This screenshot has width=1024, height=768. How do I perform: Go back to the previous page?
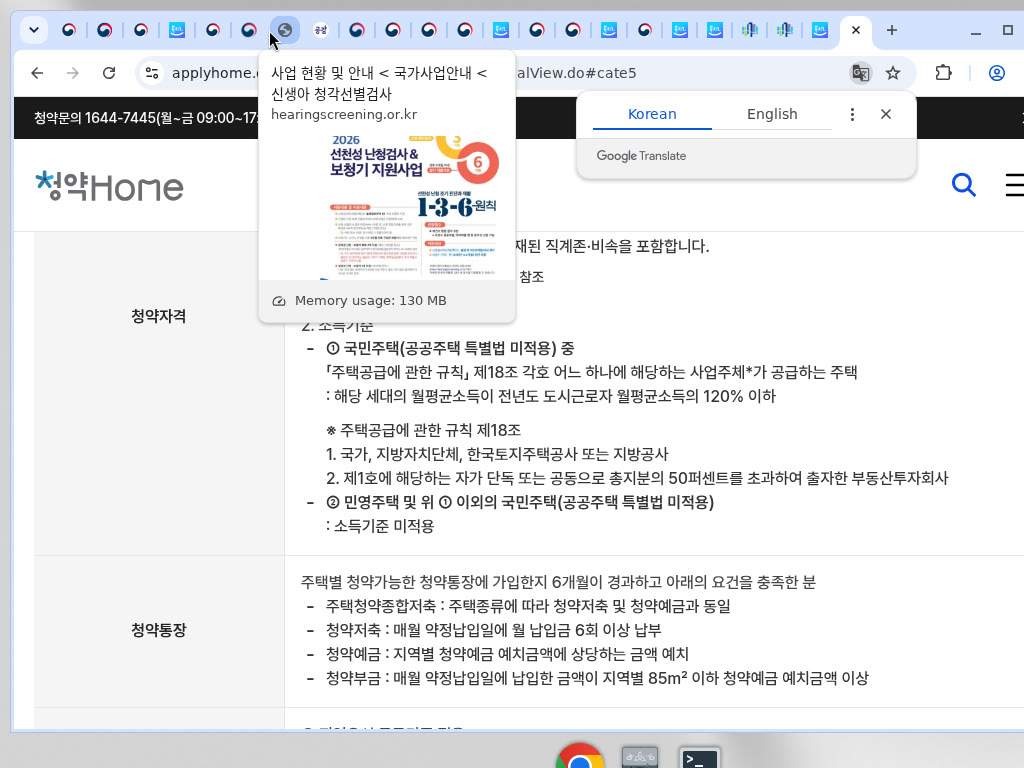(x=37, y=73)
